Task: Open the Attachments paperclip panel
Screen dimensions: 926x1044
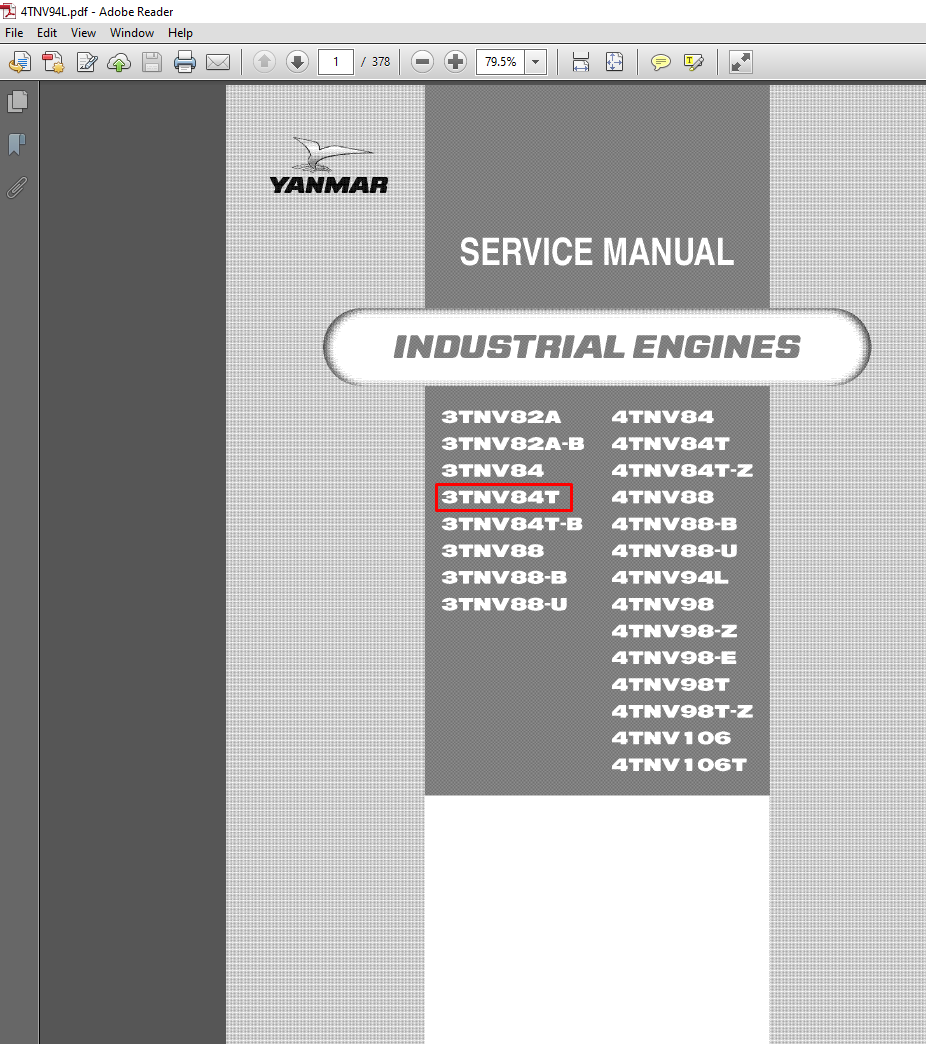Action: click(x=17, y=188)
